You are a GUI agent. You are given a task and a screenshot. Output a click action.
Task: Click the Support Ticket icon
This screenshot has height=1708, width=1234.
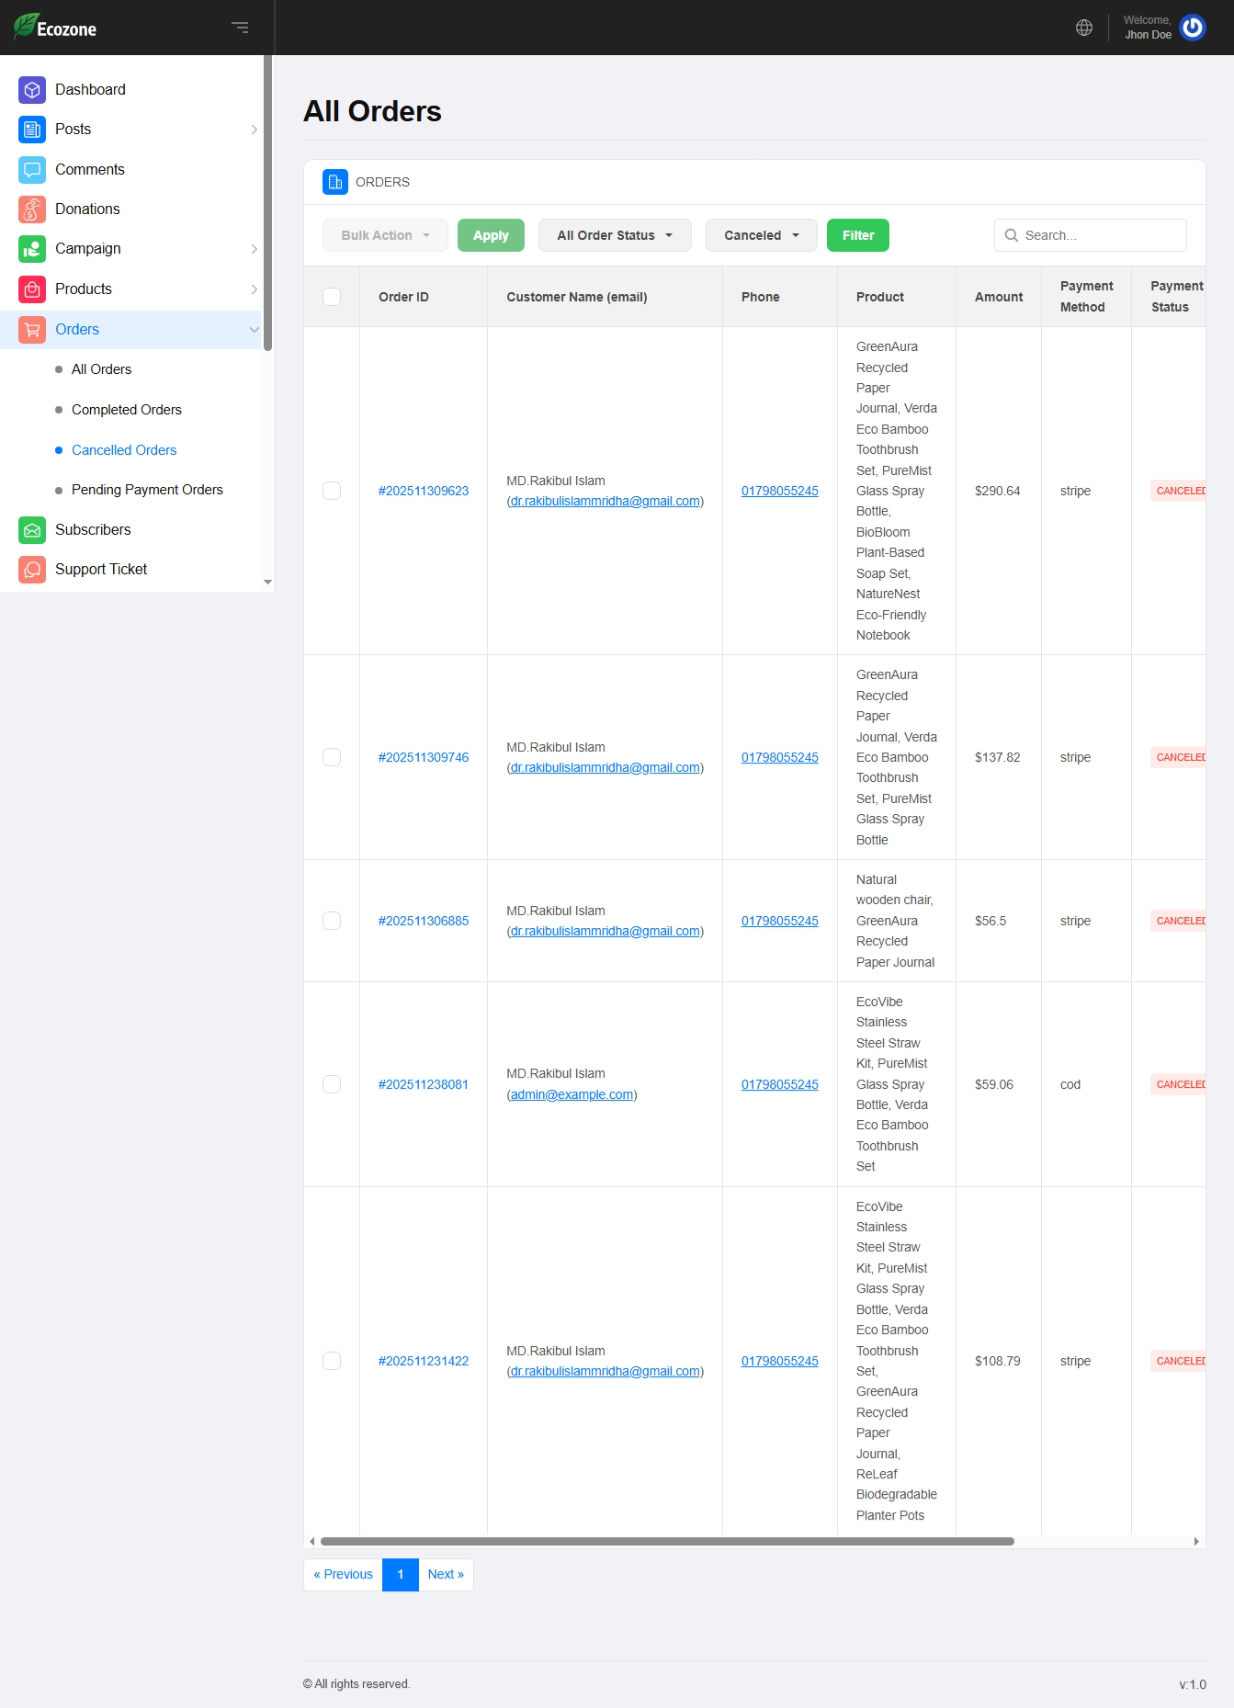point(32,569)
